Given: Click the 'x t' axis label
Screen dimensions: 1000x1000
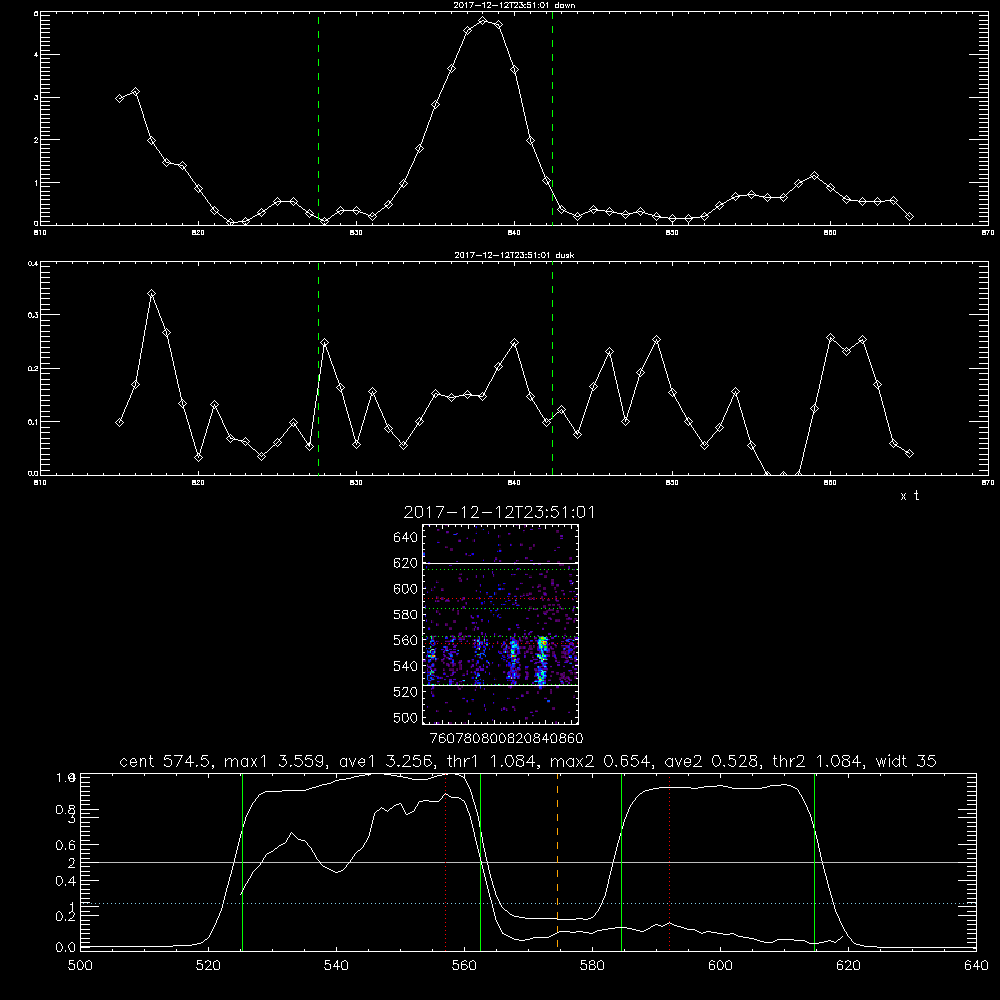Looking at the screenshot, I should 909,496.
